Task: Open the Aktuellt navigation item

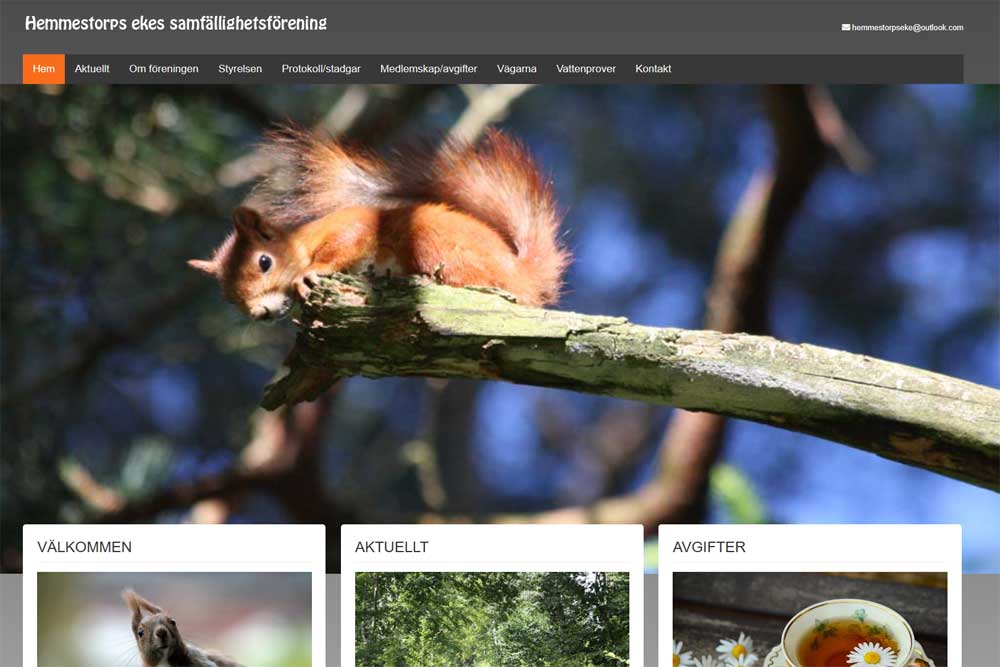Action: click(x=92, y=69)
